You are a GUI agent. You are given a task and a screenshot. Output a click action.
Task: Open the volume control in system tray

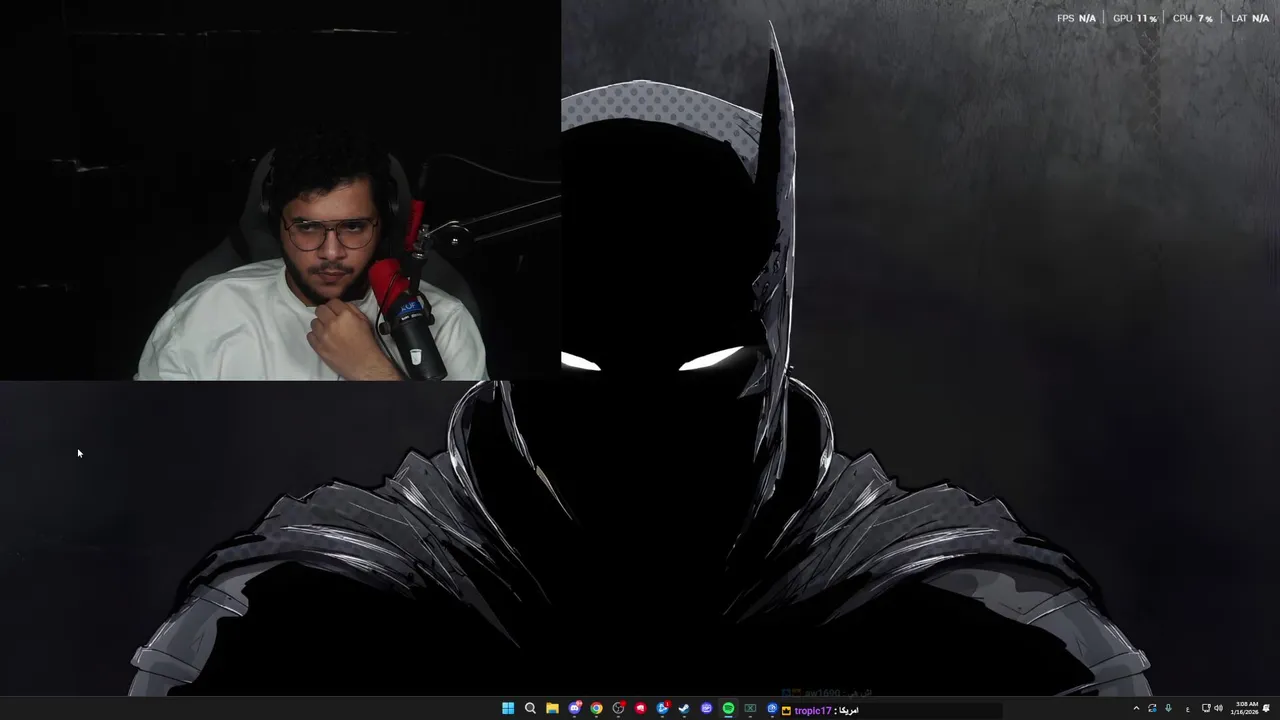pyautogui.click(x=1218, y=708)
